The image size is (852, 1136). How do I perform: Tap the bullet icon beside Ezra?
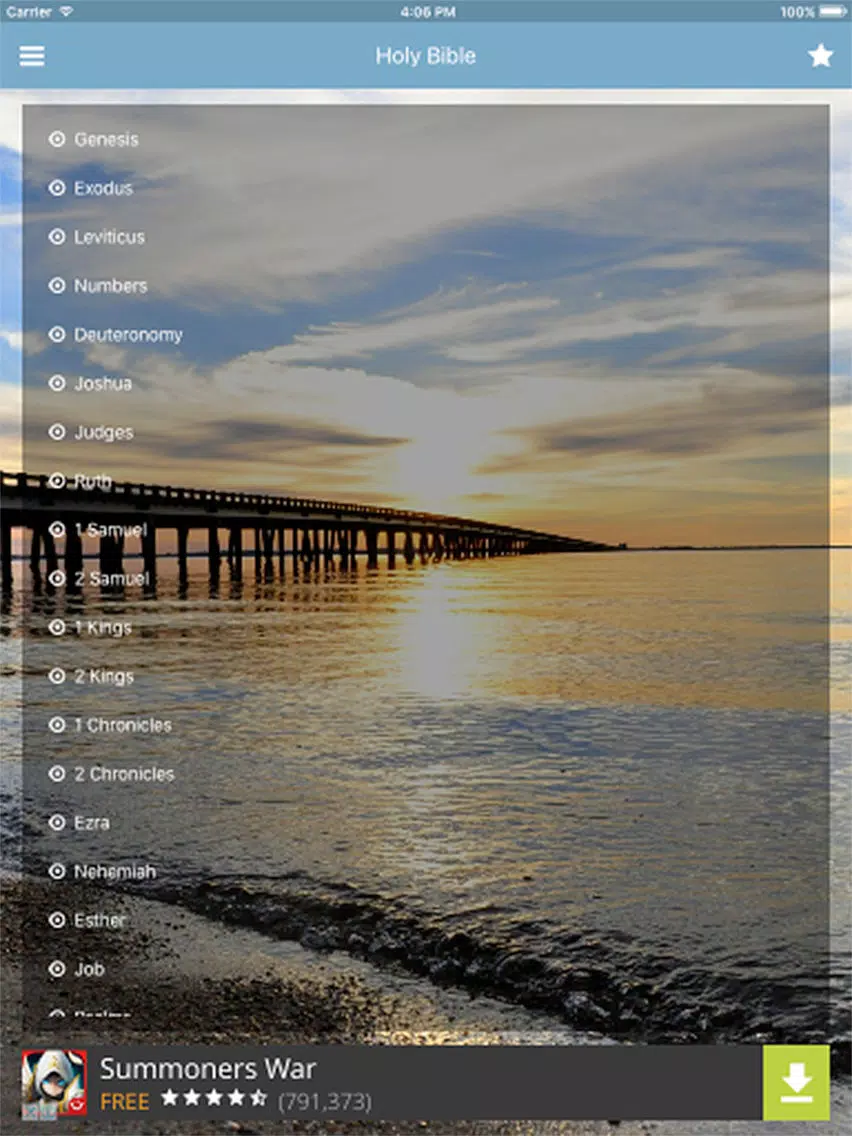(57, 822)
